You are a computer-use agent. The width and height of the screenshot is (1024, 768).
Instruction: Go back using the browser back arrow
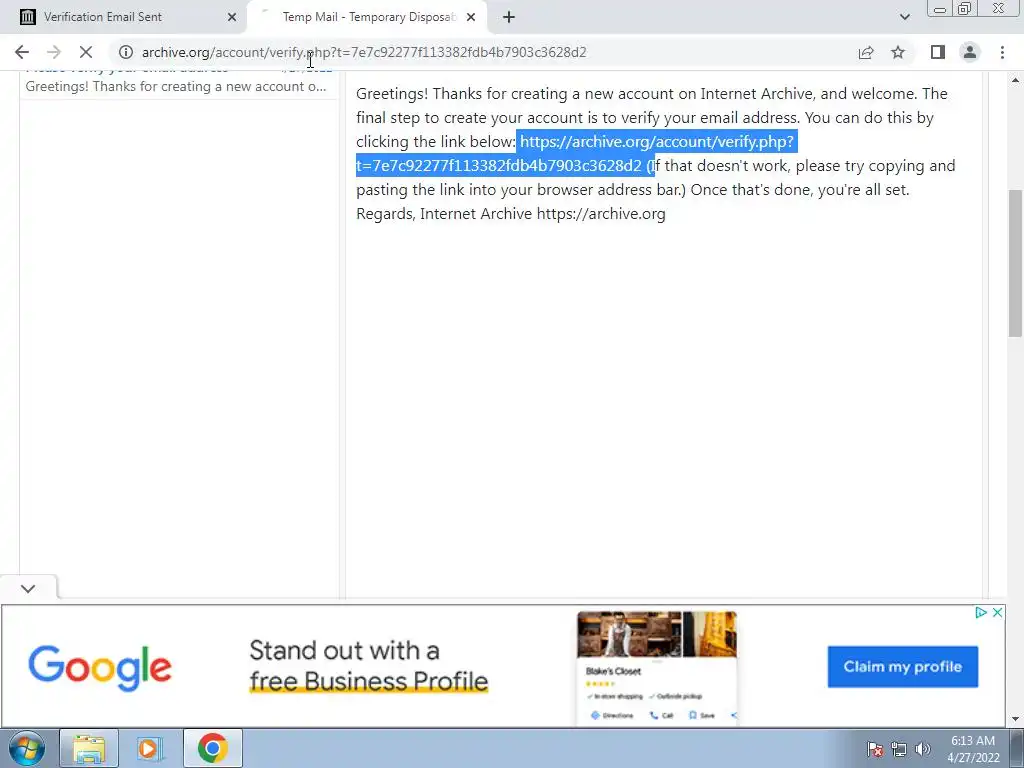(x=22, y=52)
